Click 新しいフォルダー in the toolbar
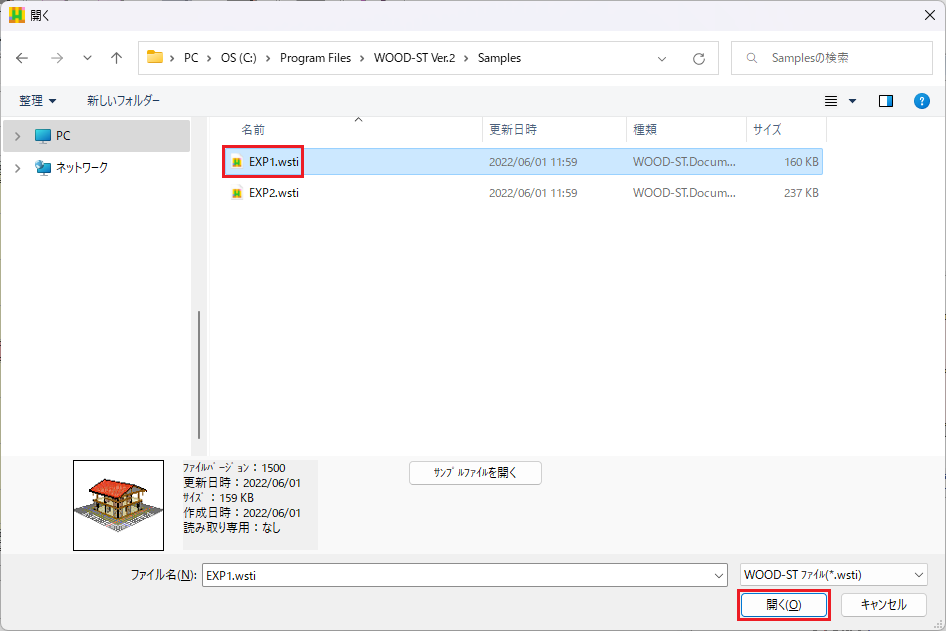 coord(123,101)
